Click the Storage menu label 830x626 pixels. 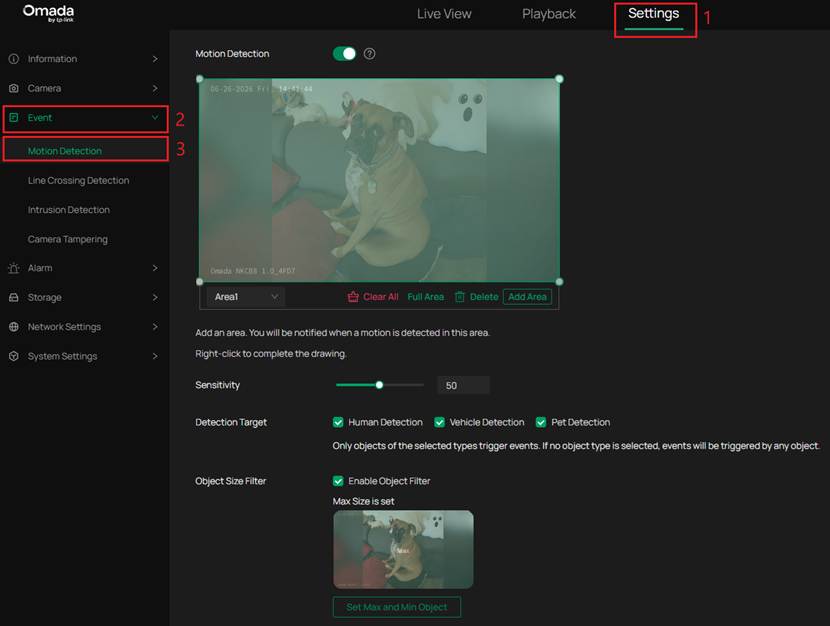[x=44, y=297]
